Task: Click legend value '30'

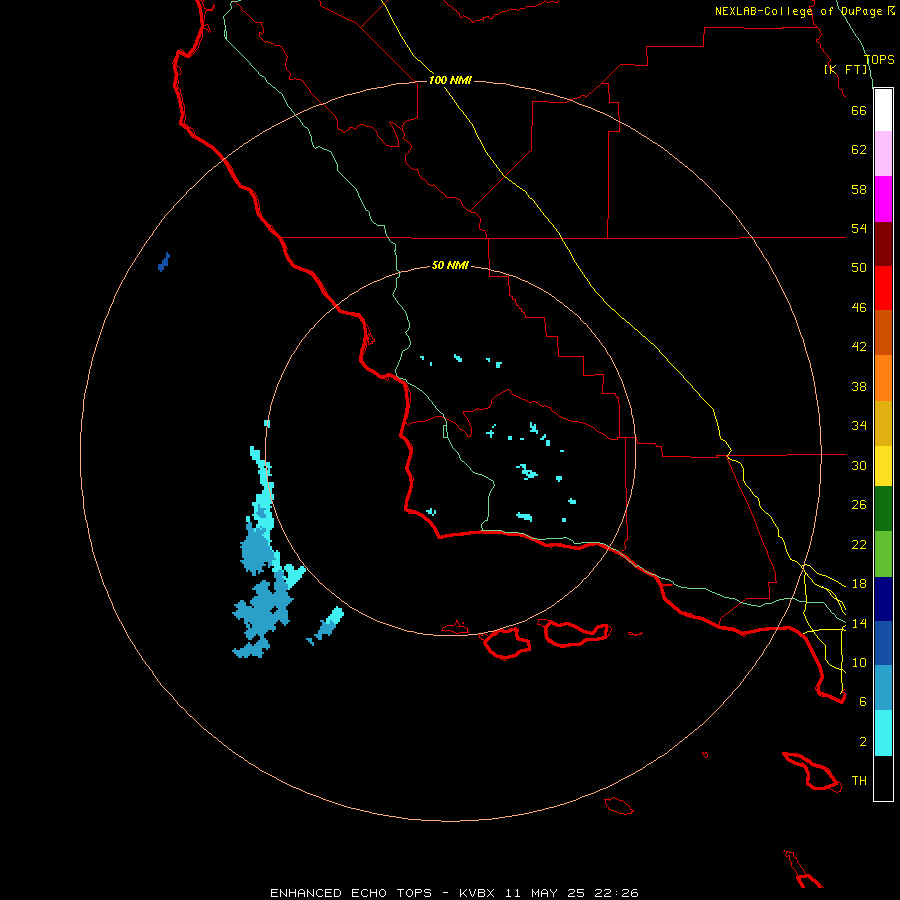Action: 859,465
